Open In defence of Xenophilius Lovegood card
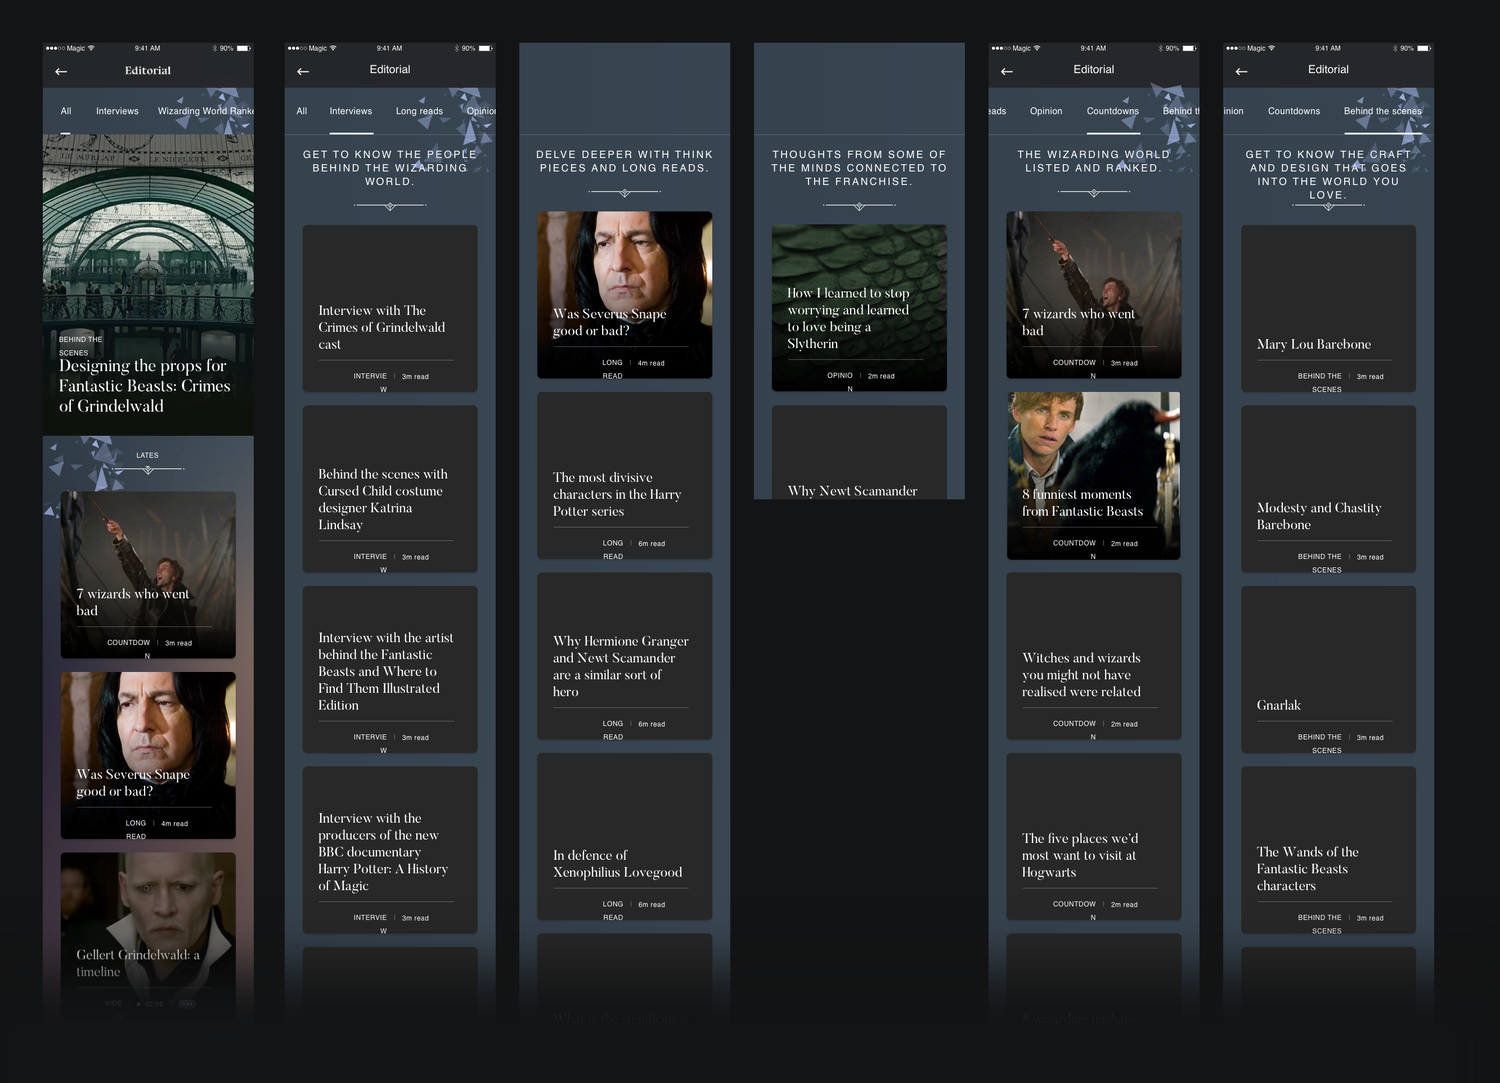This screenshot has width=1500, height=1083. coord(625,836)
